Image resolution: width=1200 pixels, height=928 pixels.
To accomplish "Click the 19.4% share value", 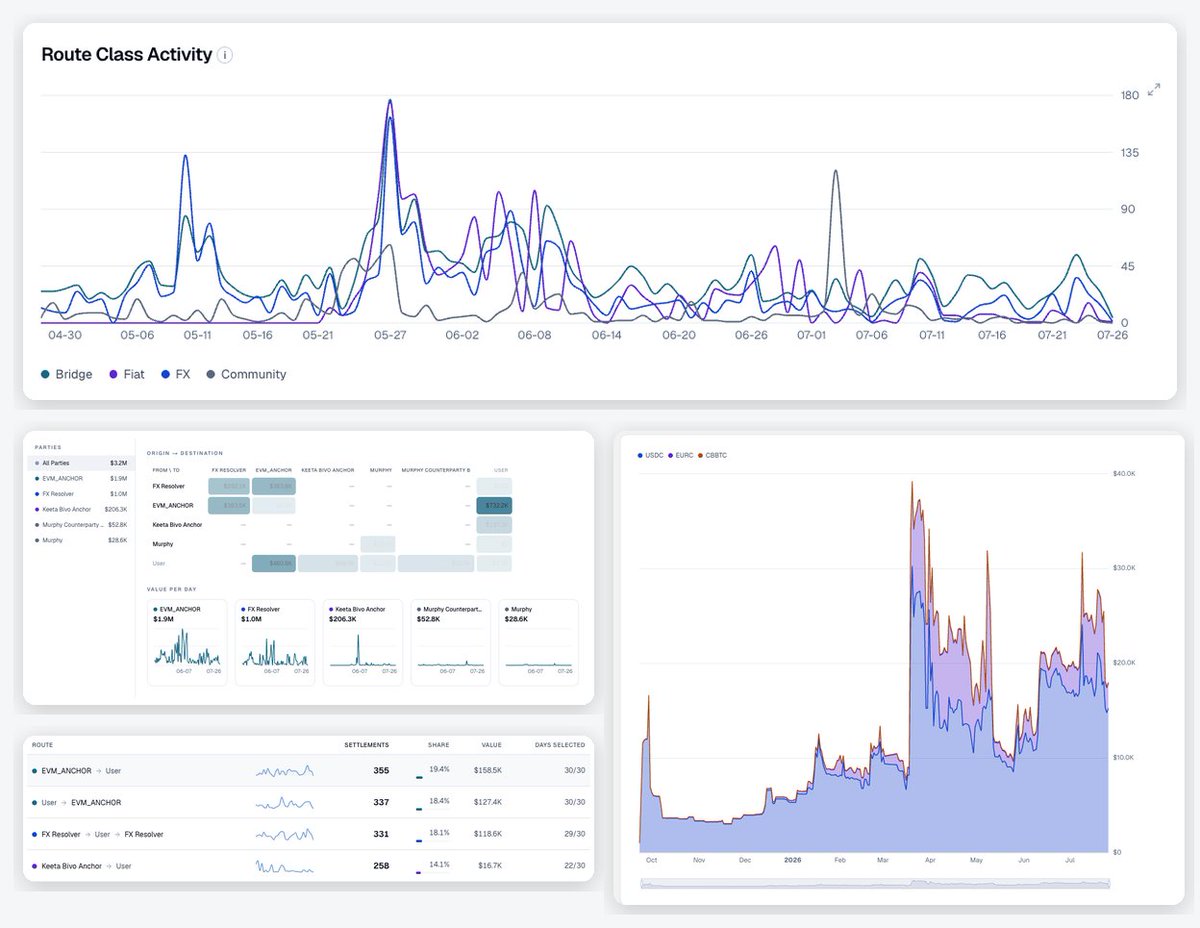I will tap(440, 769).
